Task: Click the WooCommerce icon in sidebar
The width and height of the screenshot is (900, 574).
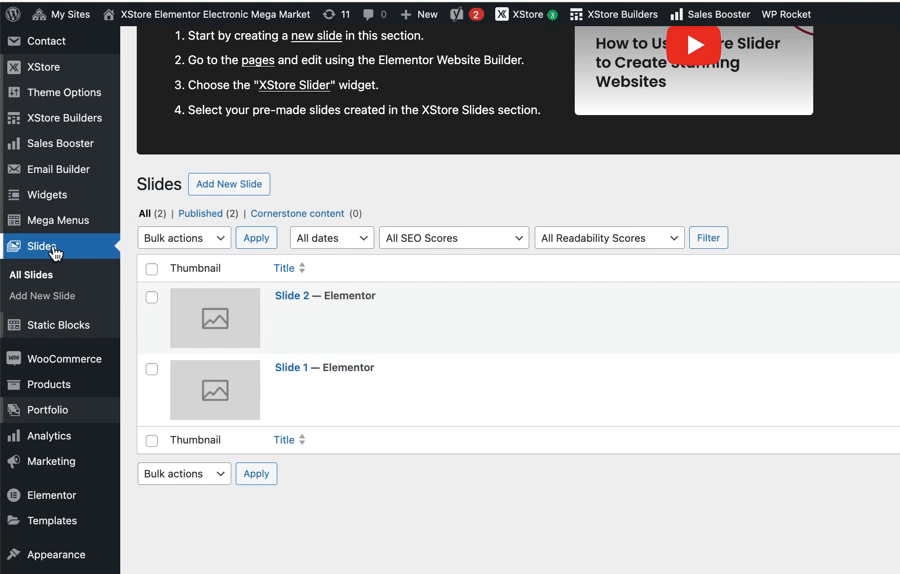Action: [14, 358]
